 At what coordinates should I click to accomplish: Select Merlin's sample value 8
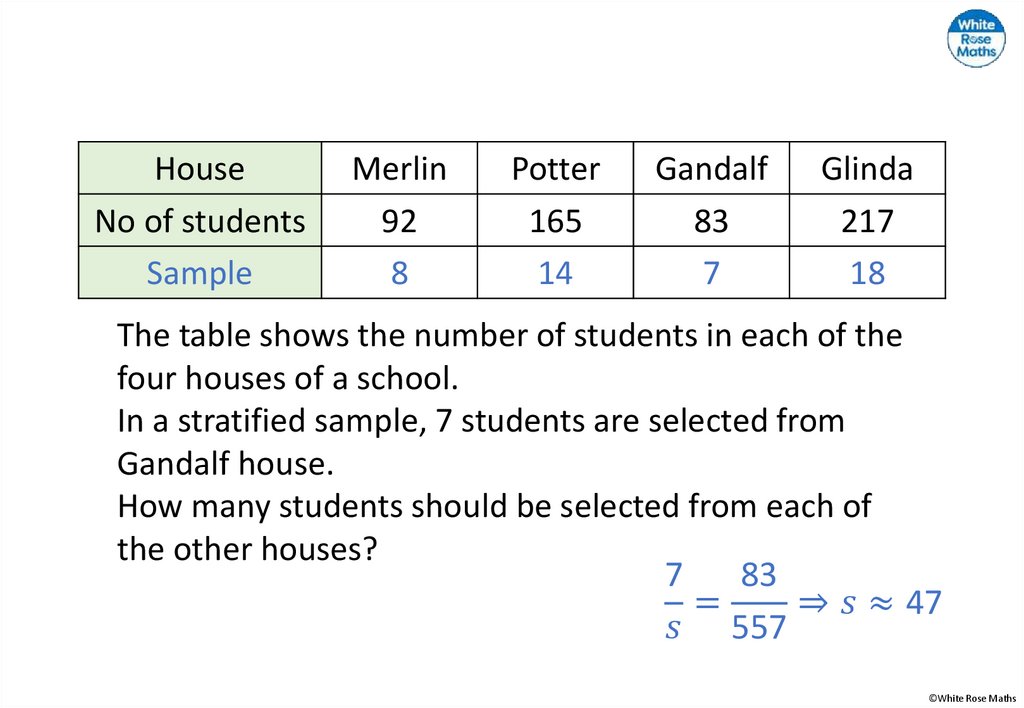click(399, 273)
